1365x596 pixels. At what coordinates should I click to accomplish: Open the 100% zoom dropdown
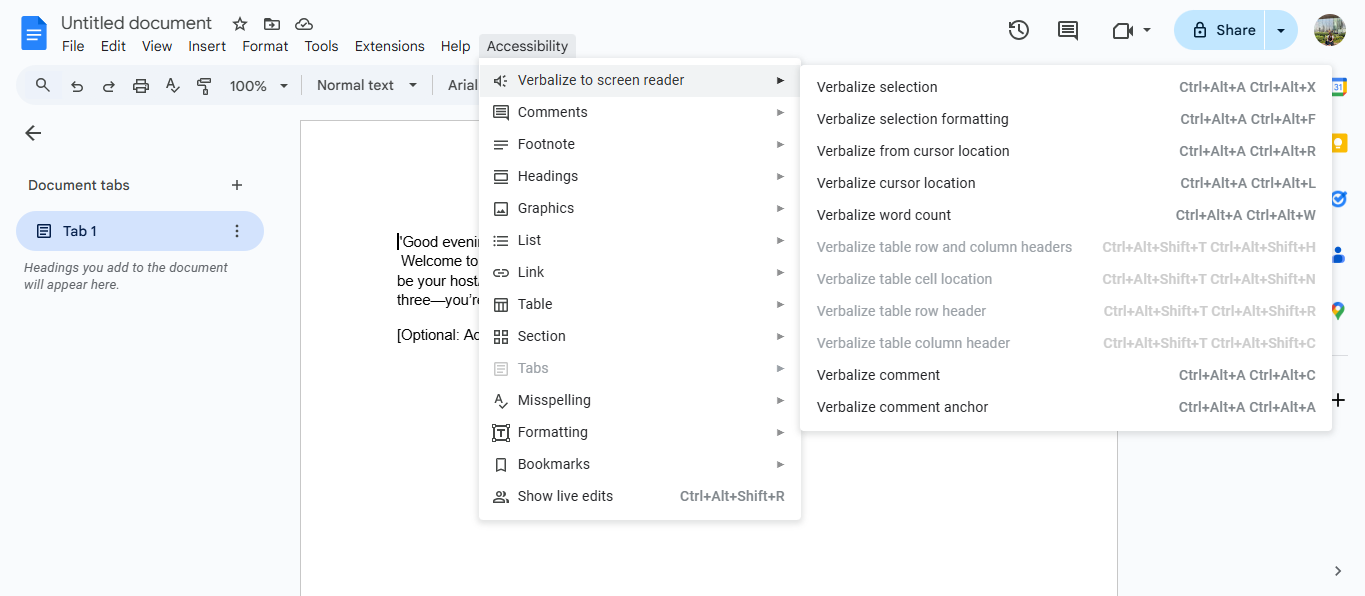tap(258, 86)
